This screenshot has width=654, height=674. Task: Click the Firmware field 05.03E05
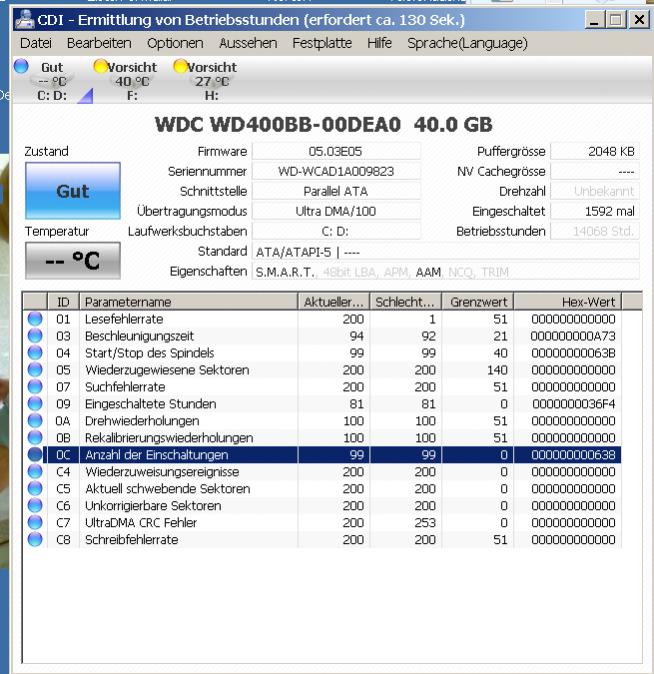click(x=336, y=151)
